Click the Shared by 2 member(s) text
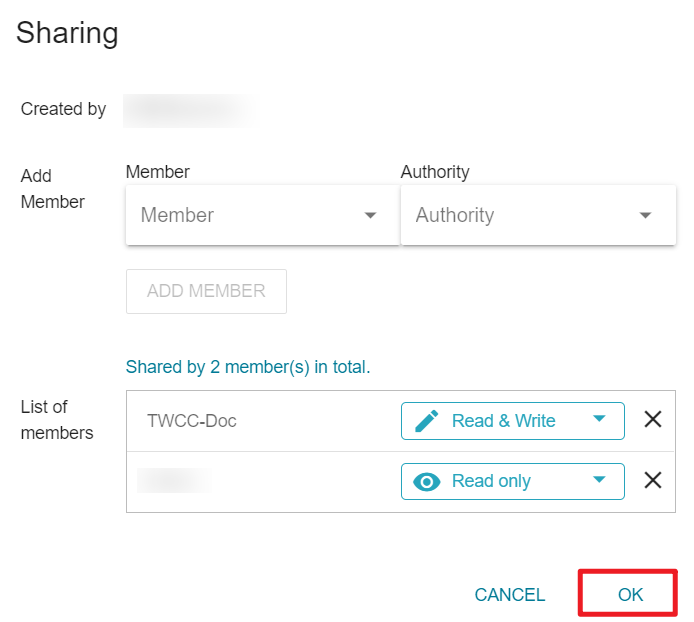 (248, 367)
